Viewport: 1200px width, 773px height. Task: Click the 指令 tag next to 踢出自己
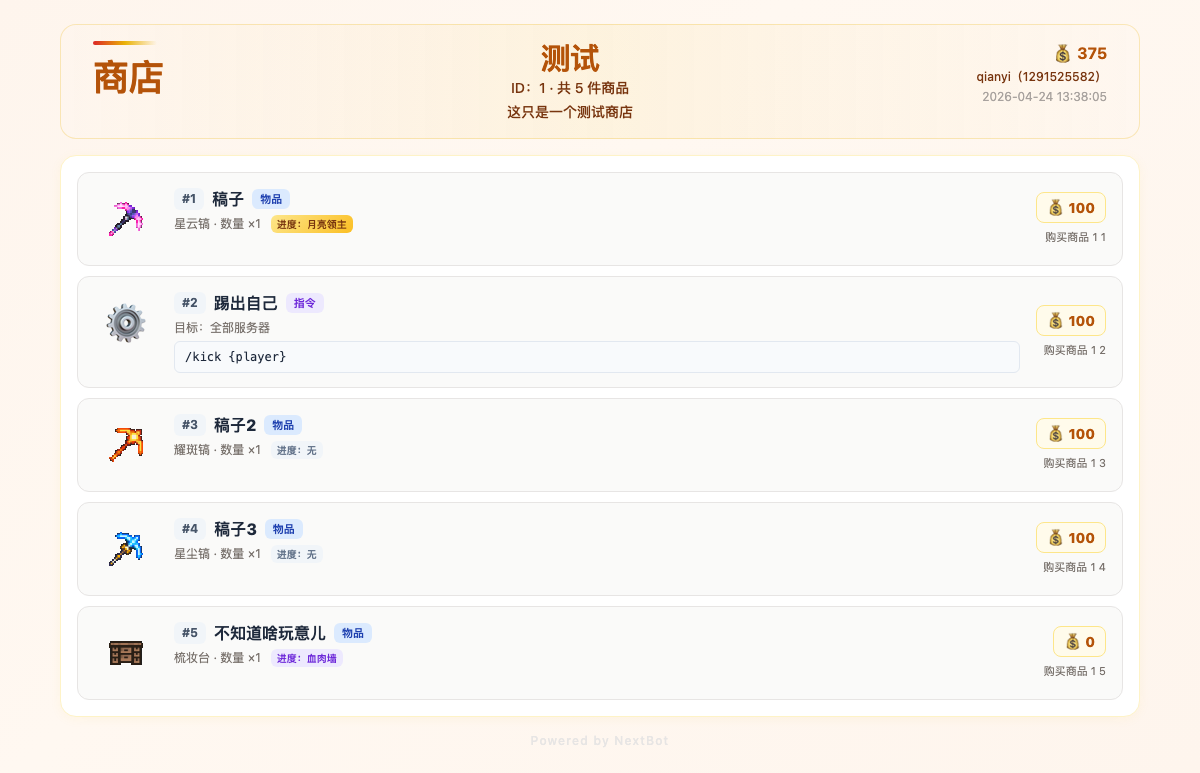click(305, 303)
